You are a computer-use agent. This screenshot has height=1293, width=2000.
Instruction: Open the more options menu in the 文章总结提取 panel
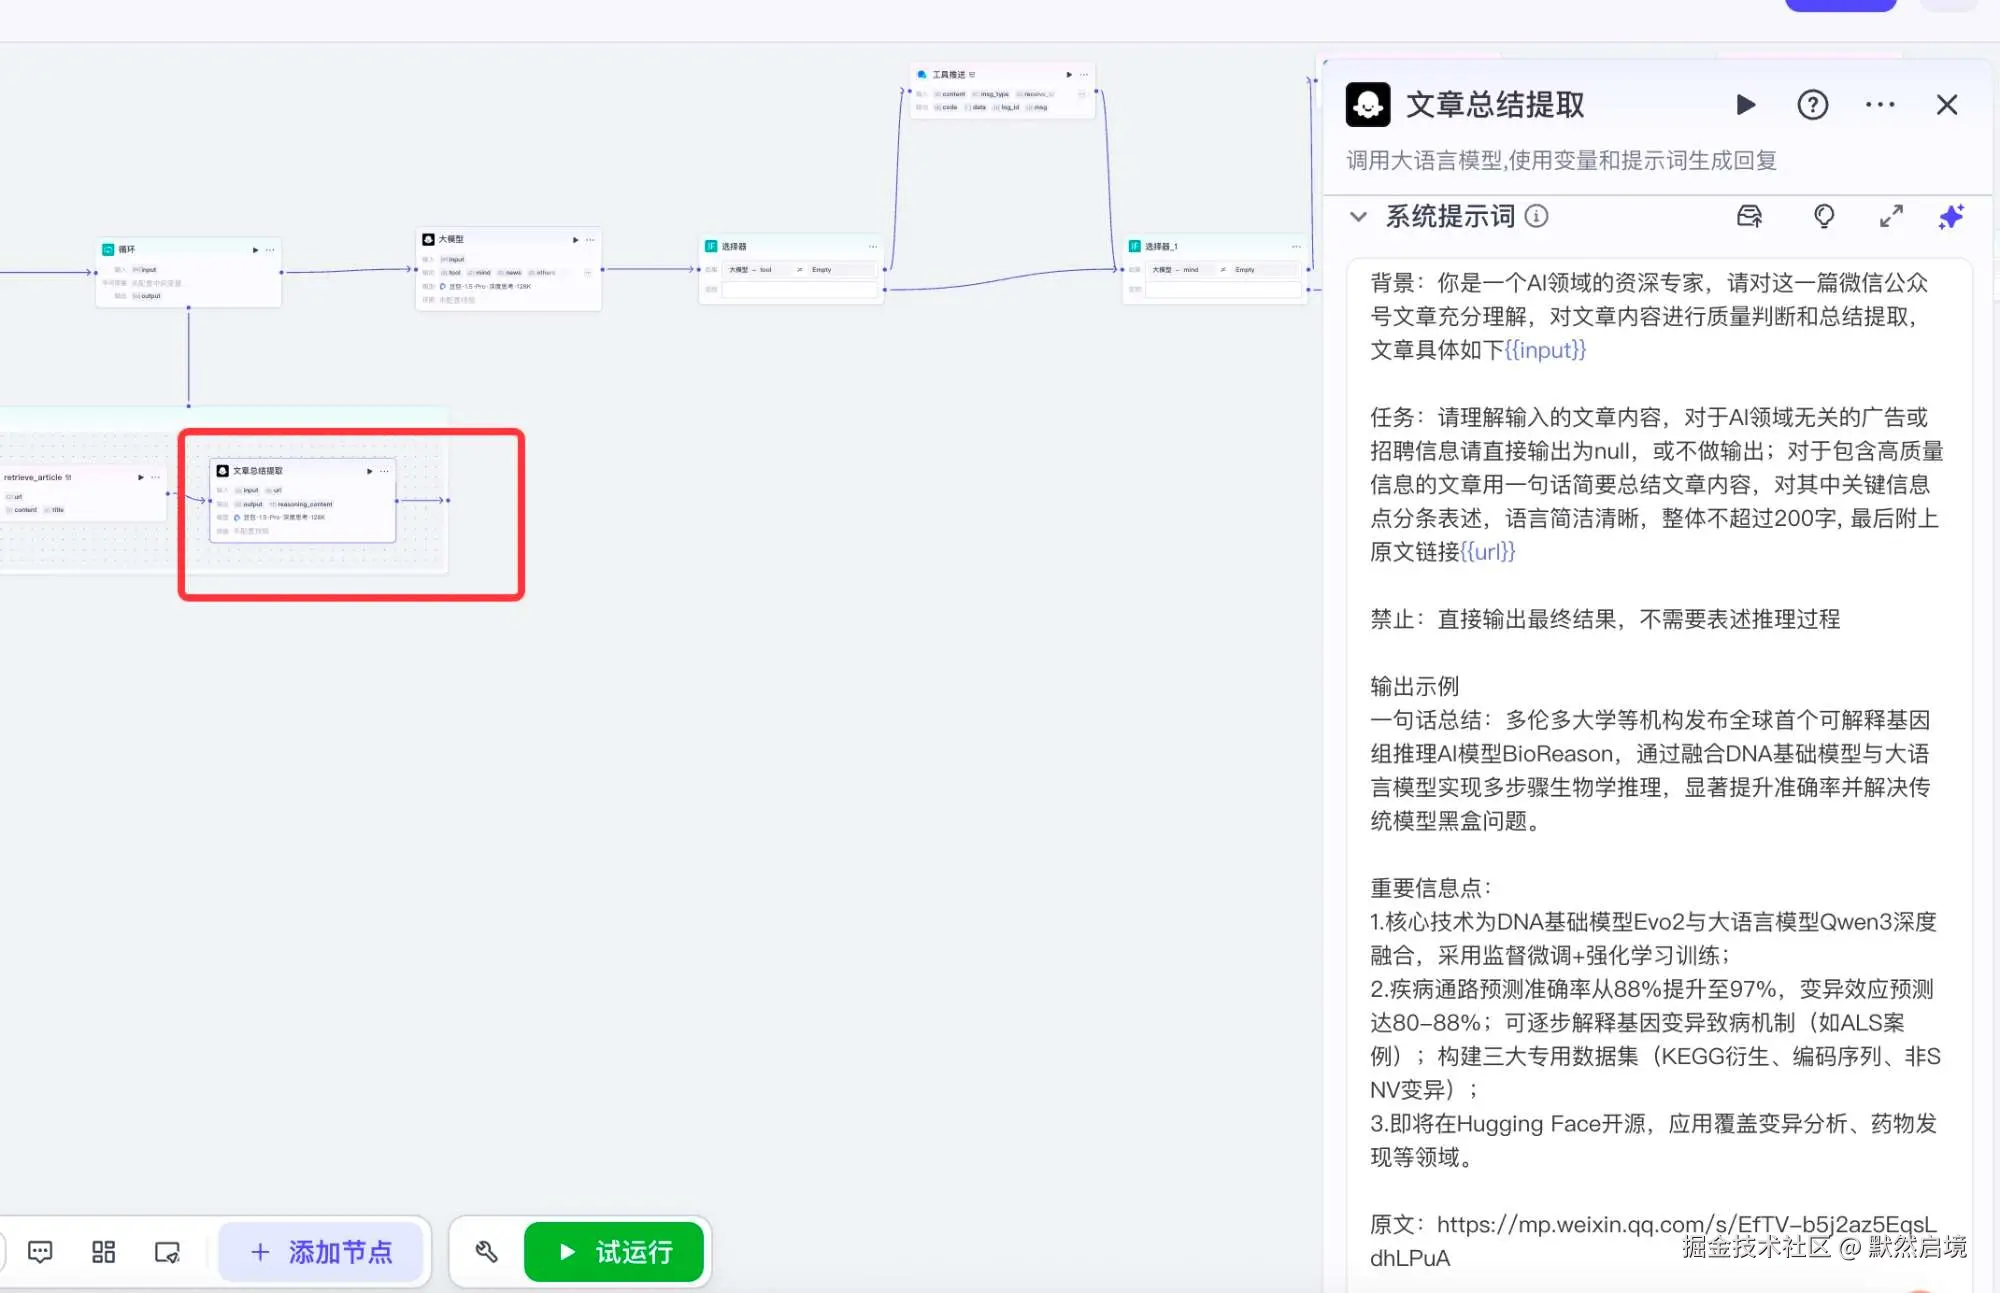click(1879, 105)
